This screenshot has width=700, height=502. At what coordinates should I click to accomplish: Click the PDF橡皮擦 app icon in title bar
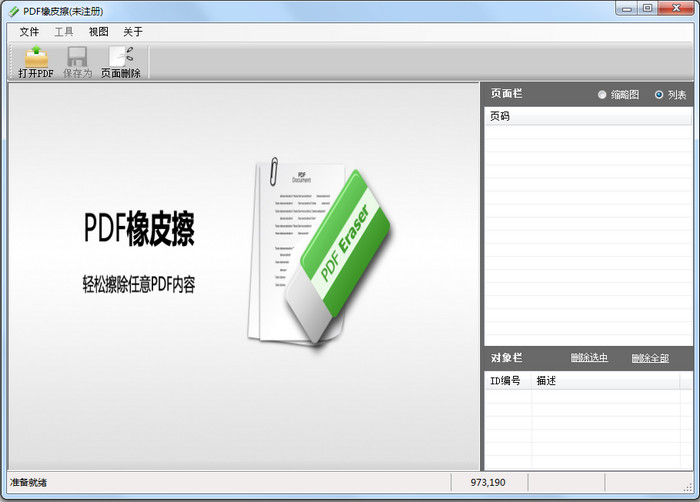pyautogui.click(x=14, y=11)
